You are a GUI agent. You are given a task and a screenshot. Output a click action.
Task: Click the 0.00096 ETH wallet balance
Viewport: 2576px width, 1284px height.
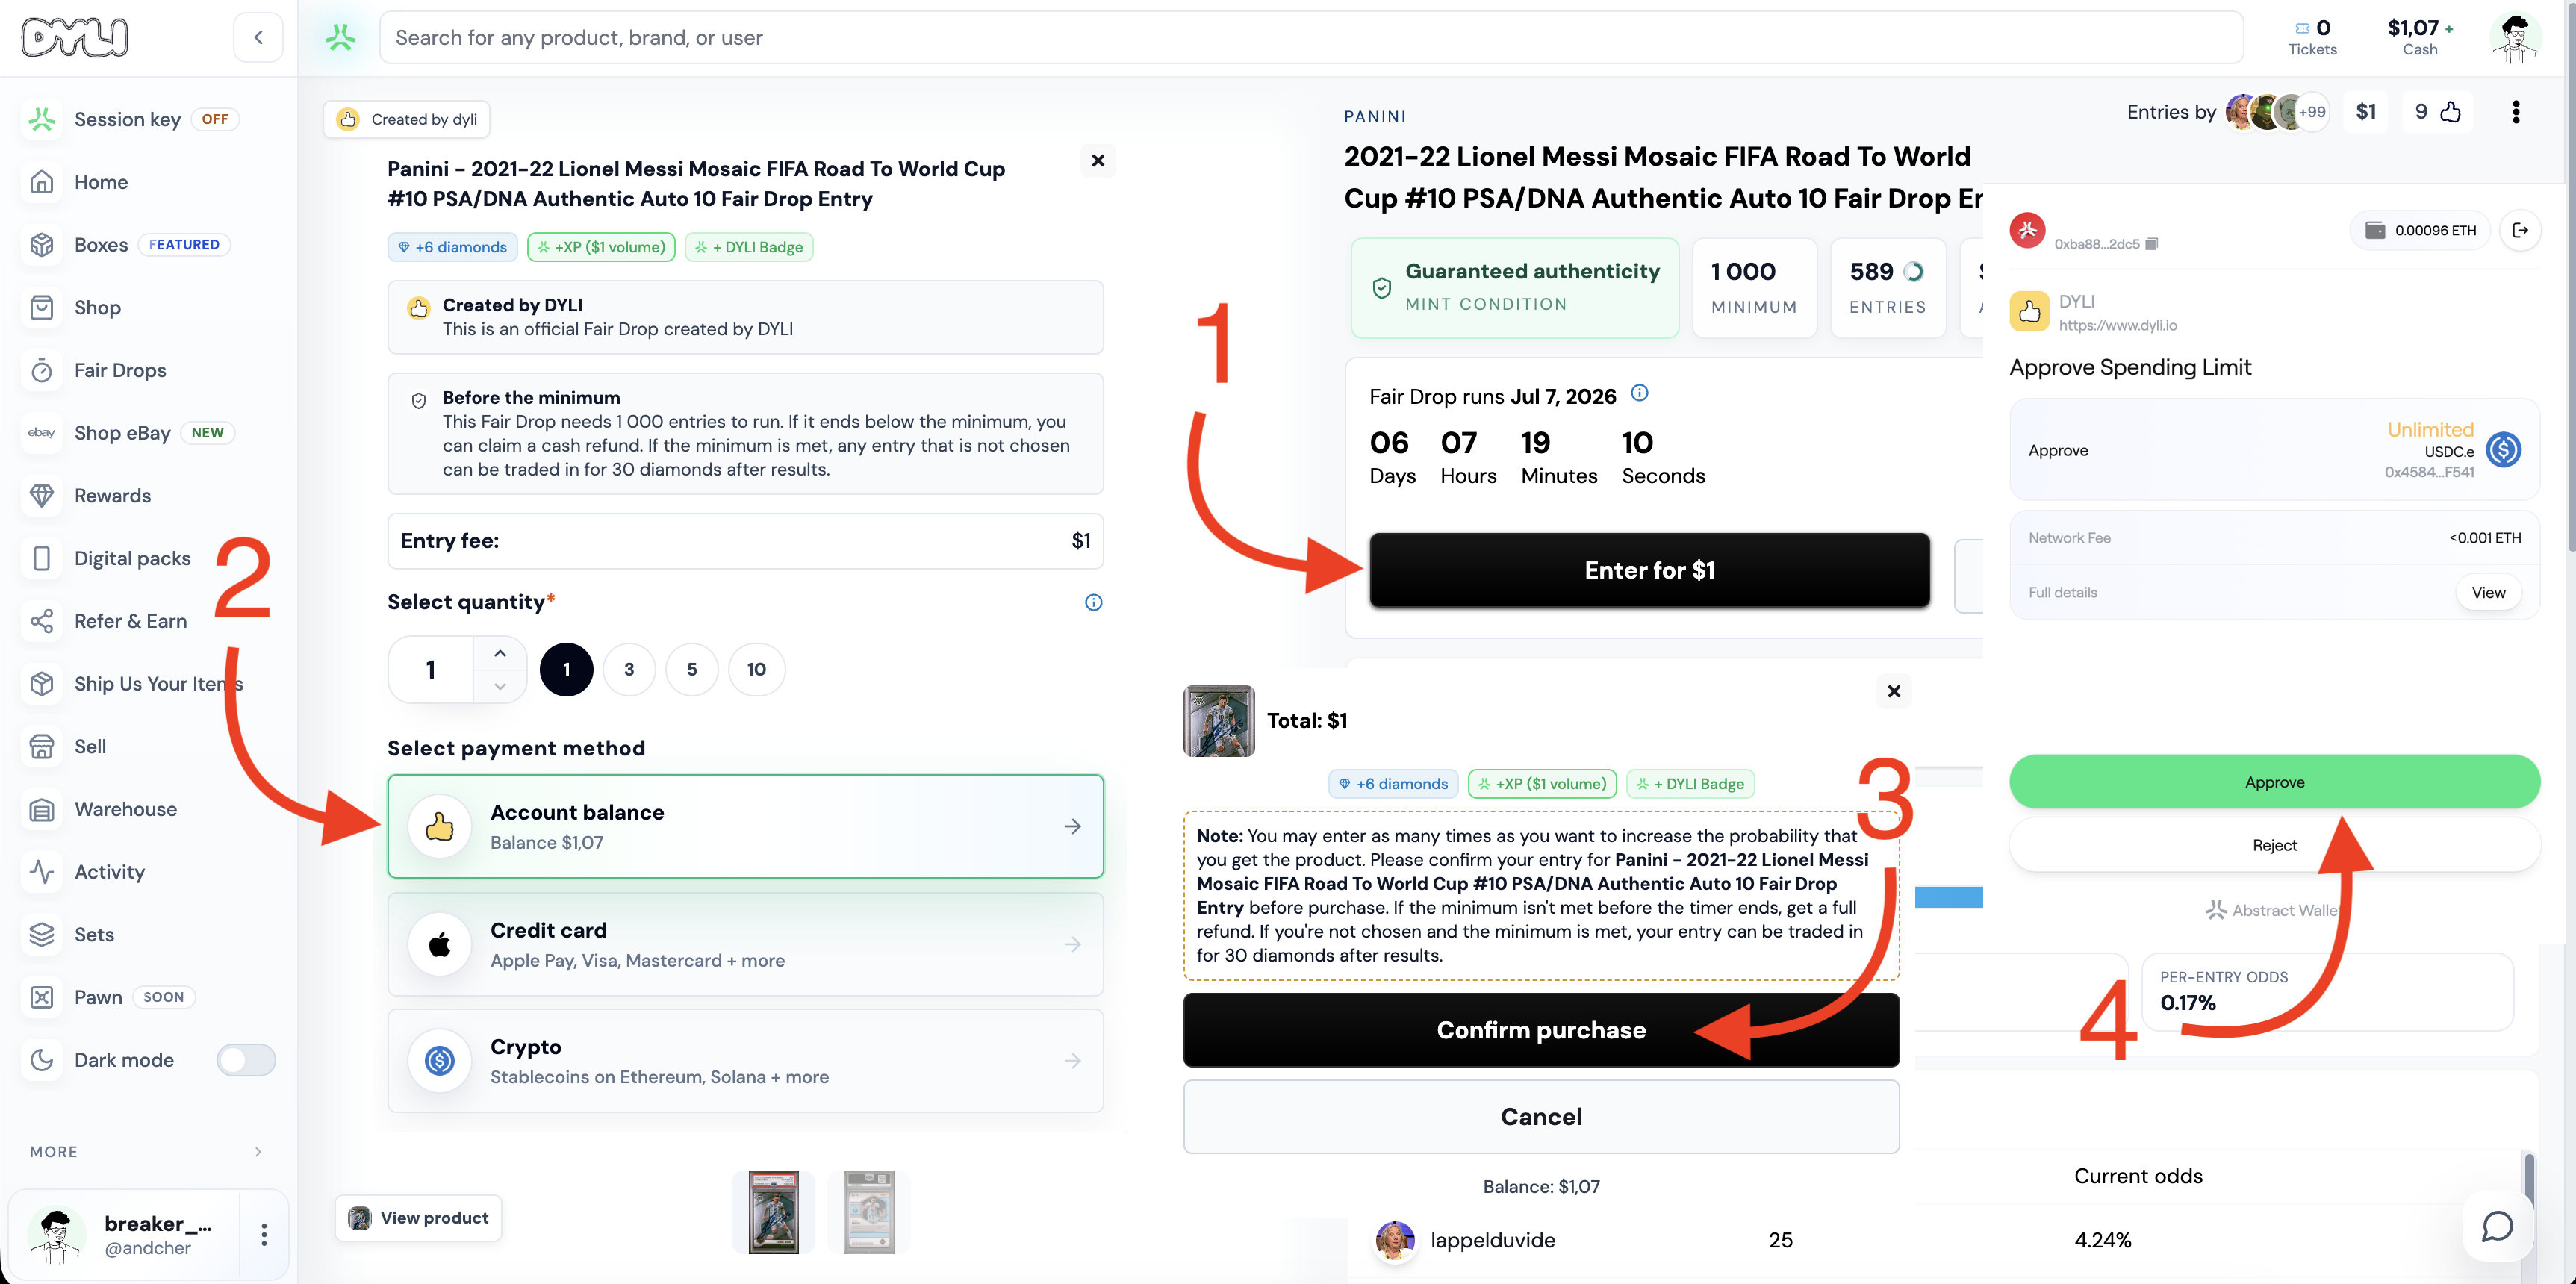coord(2421,230)
